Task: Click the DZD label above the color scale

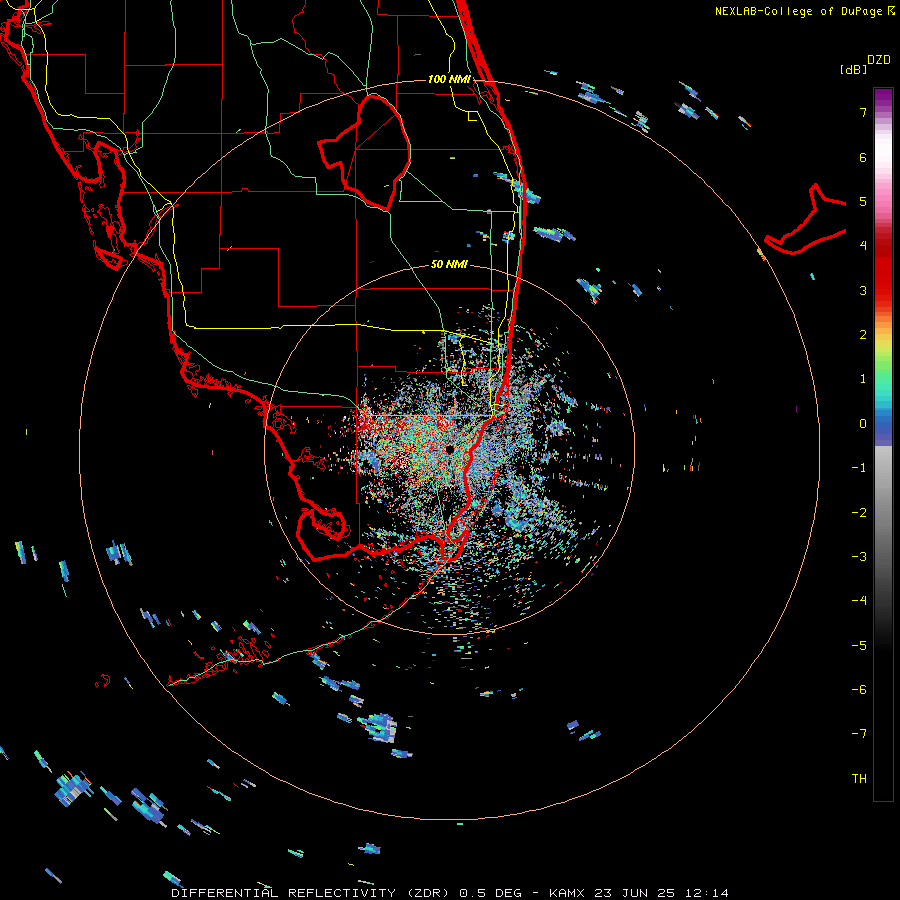Action: pos(879,60)
